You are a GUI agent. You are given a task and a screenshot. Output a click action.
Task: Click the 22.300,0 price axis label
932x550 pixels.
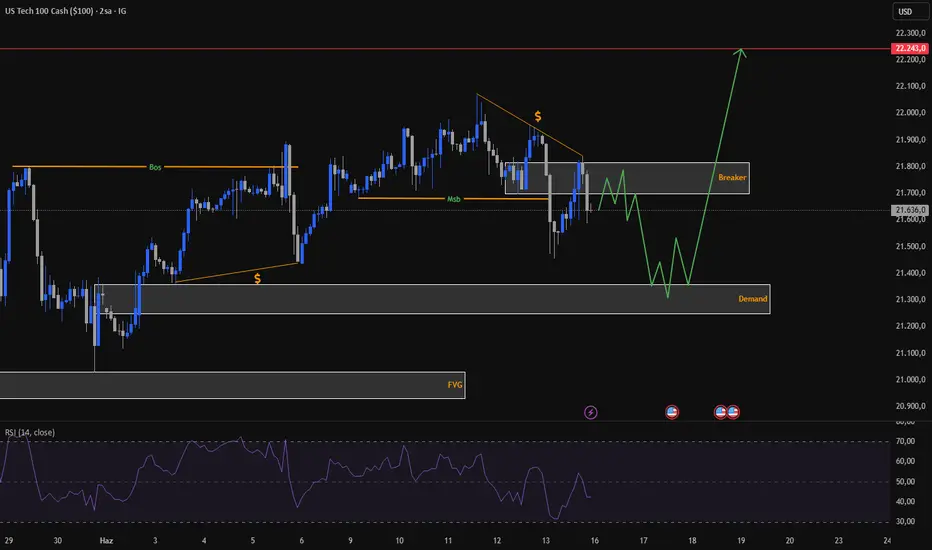[x=910, y=33]
